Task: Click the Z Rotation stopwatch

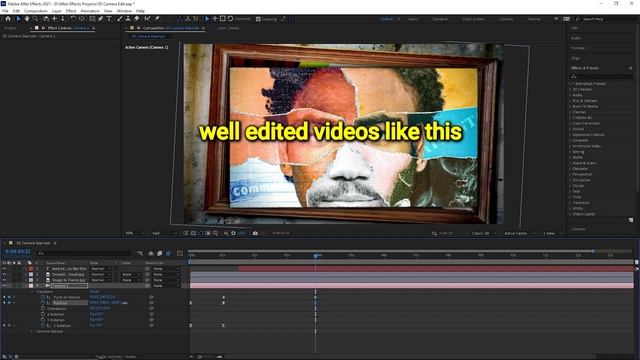Action: click(x=43, y=326)
